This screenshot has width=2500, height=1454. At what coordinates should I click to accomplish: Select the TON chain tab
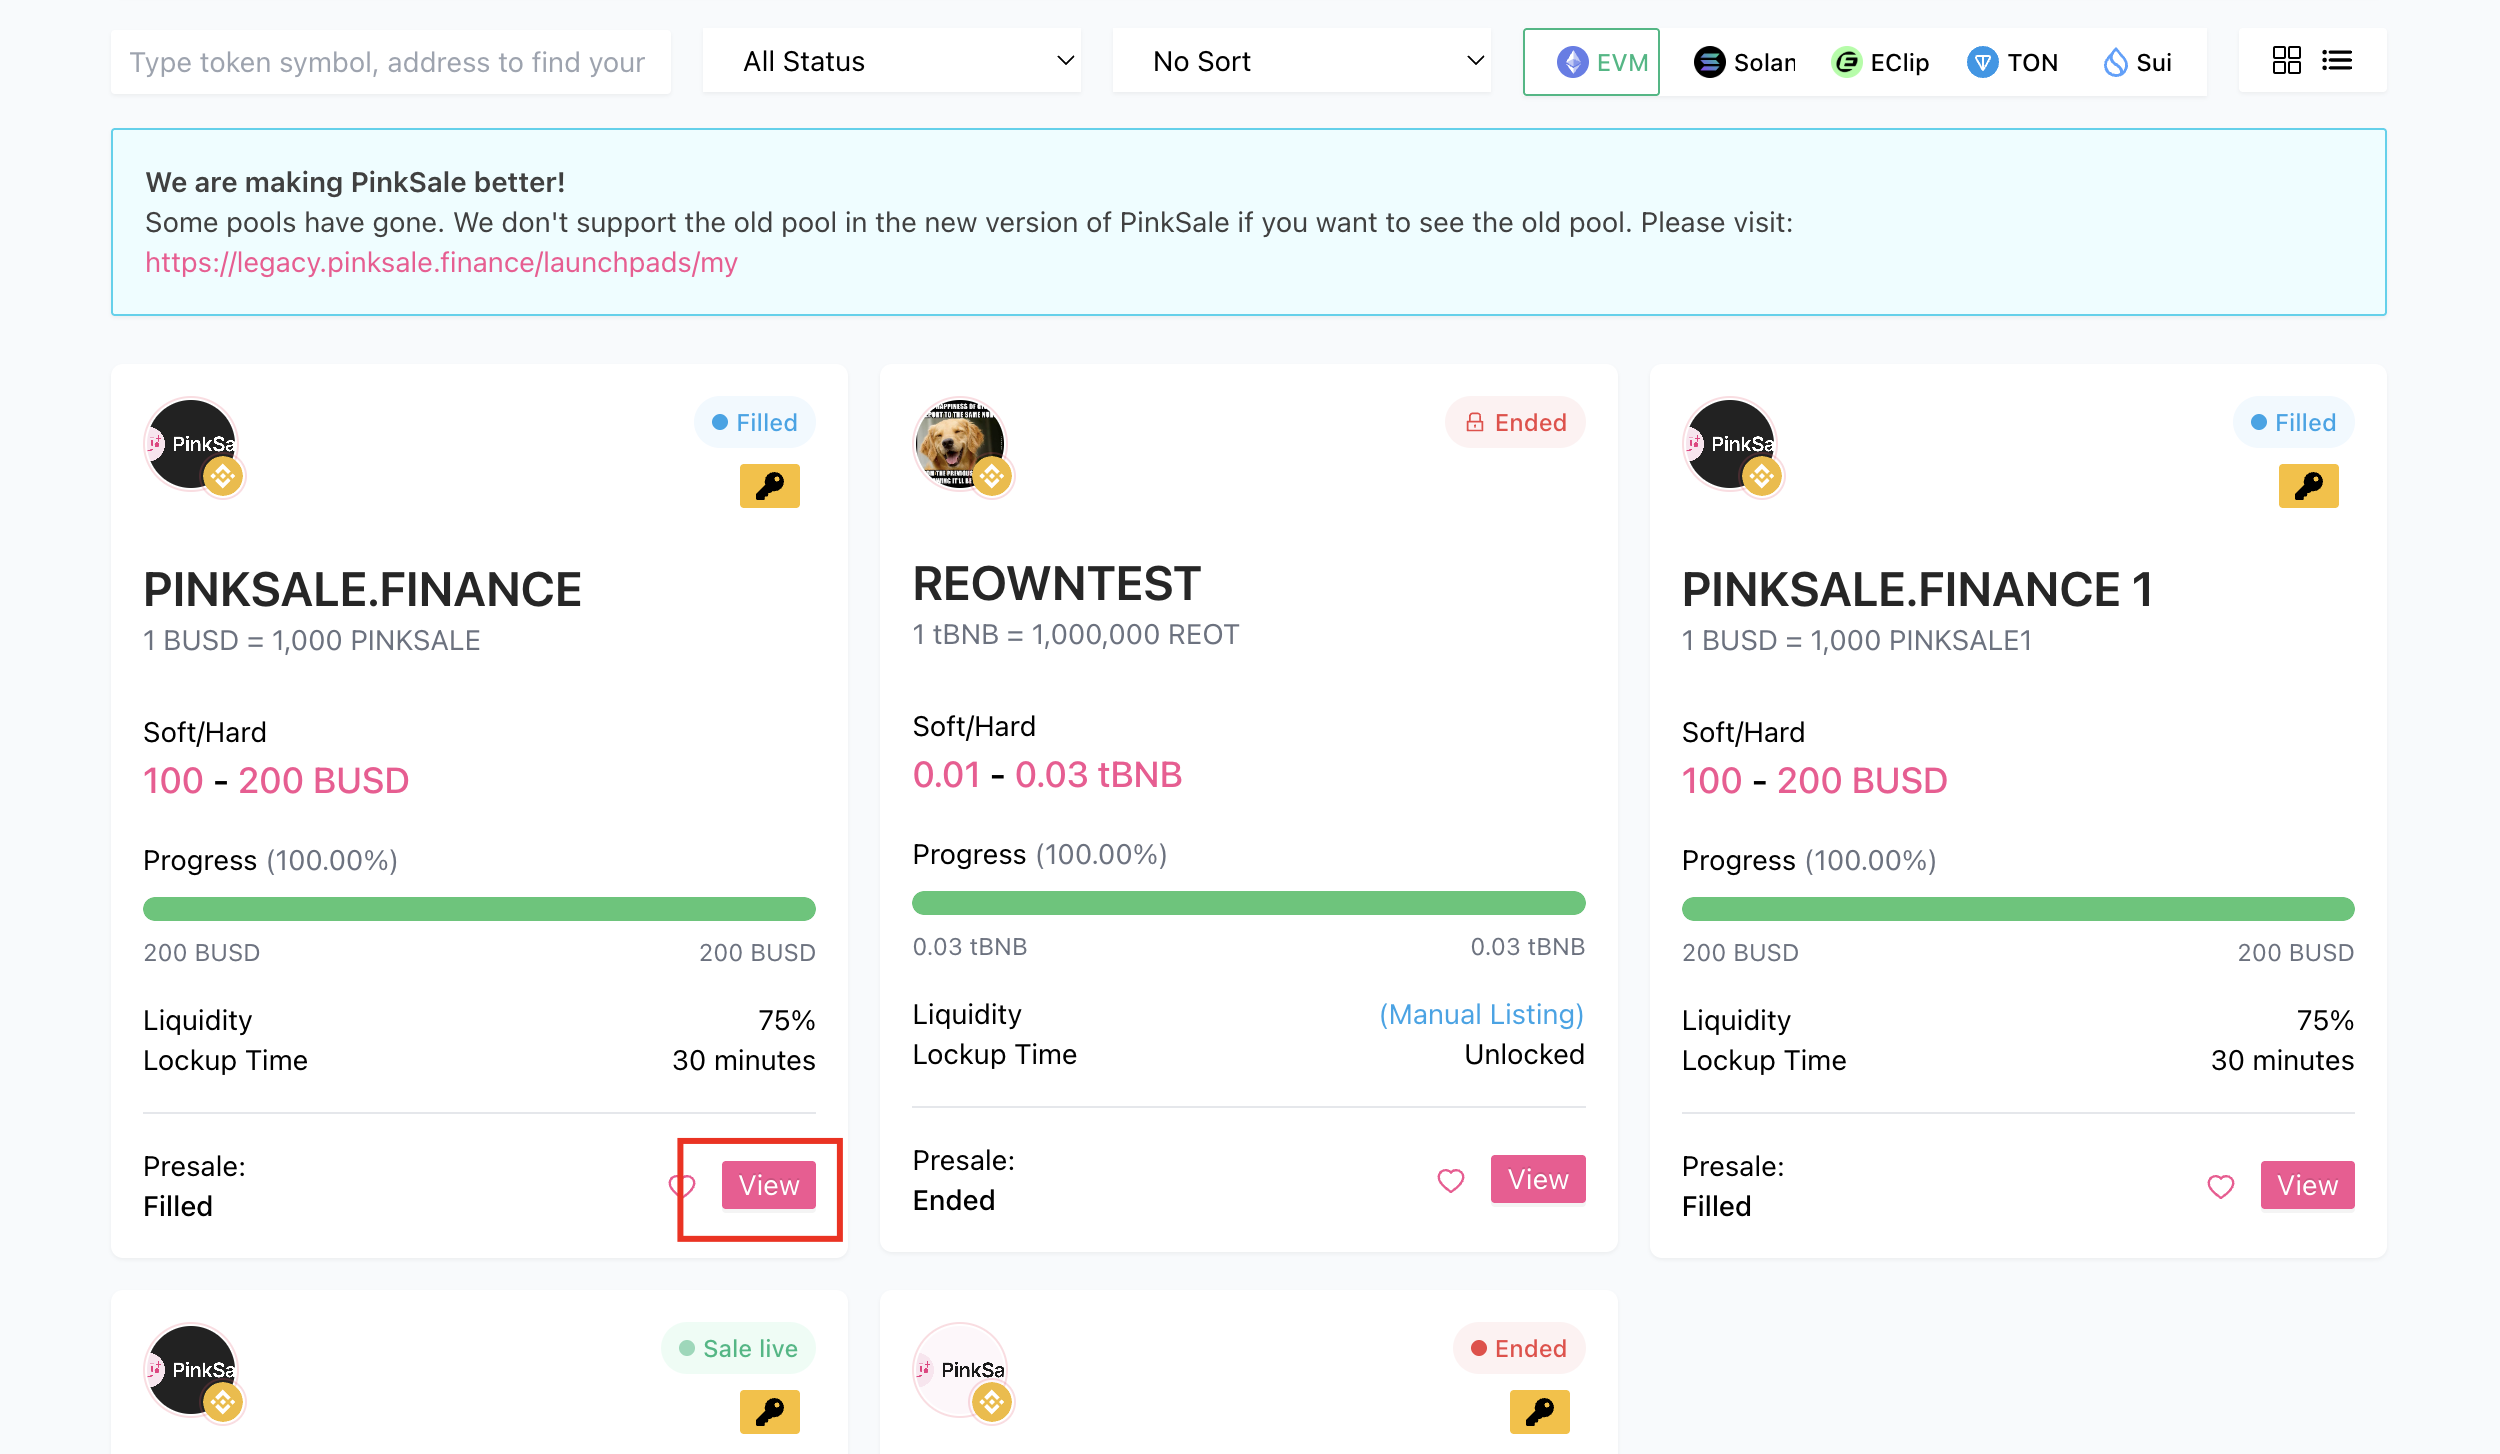pos(2012,62)
